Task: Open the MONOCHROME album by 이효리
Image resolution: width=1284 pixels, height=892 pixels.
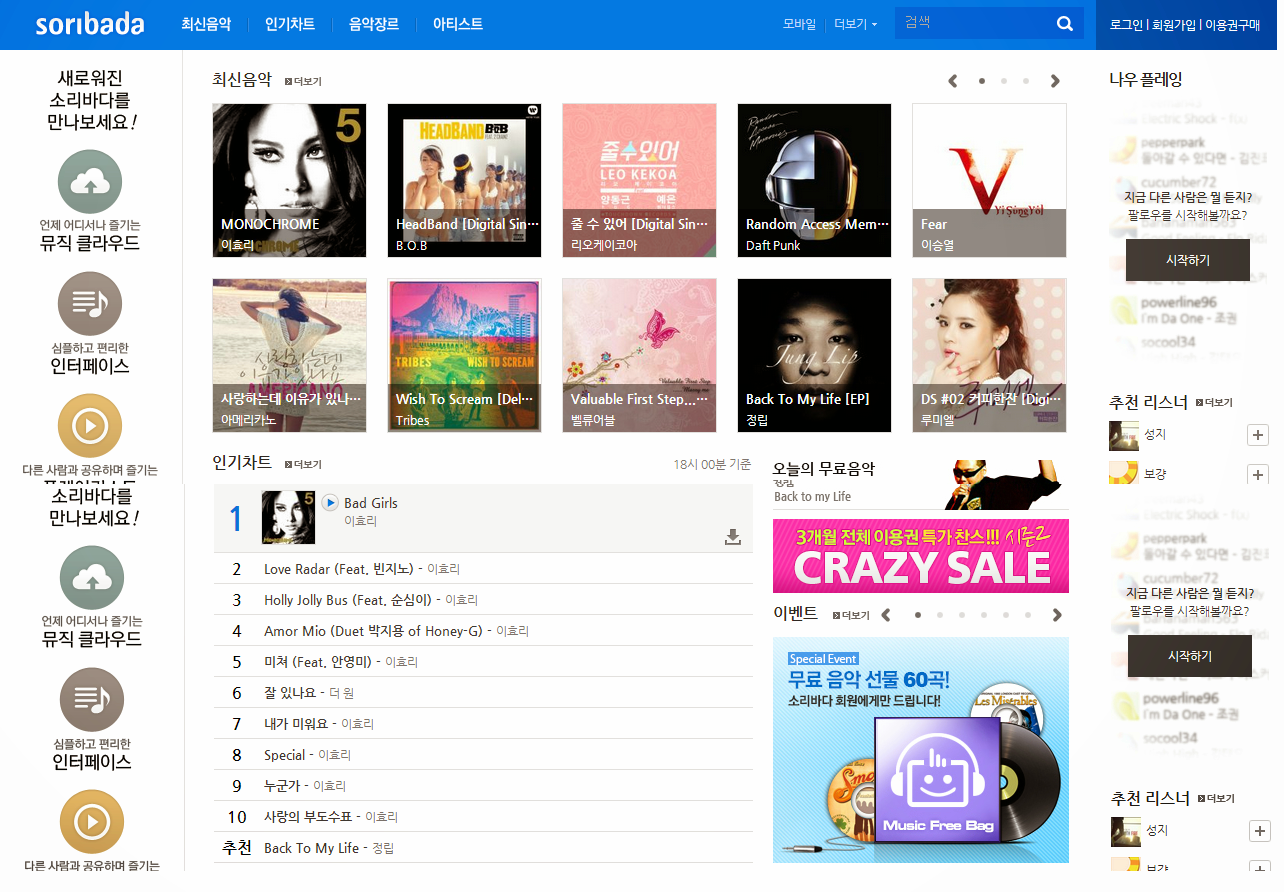Action: pyautogui.click(x=289, y=180)
